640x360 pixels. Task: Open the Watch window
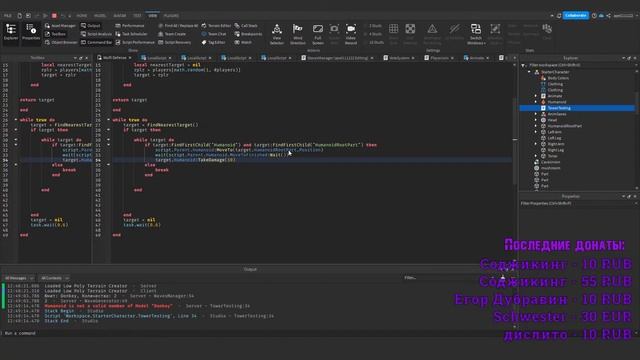(x=243, y=42)
